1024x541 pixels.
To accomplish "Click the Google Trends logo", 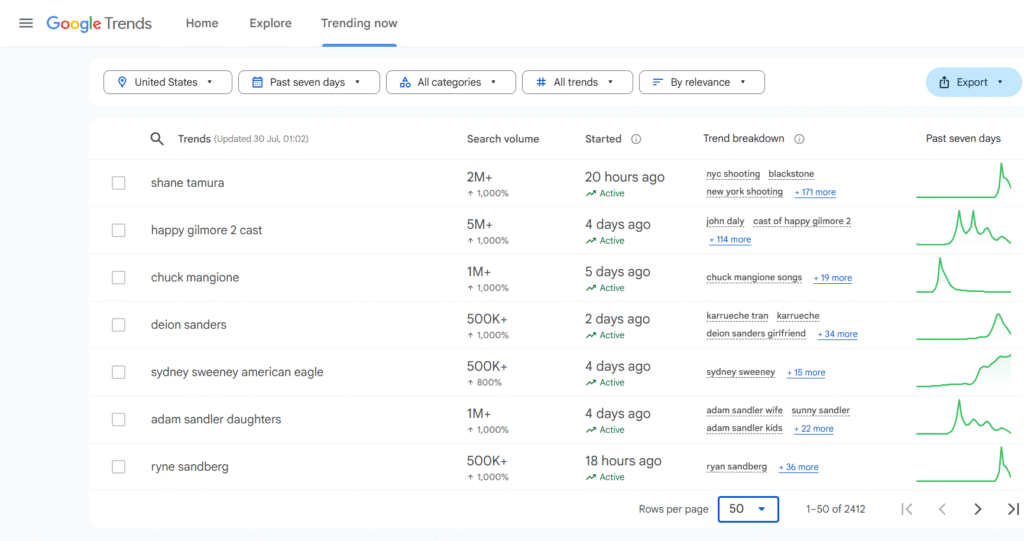I will pyautogui.click(x=99, y=24).
